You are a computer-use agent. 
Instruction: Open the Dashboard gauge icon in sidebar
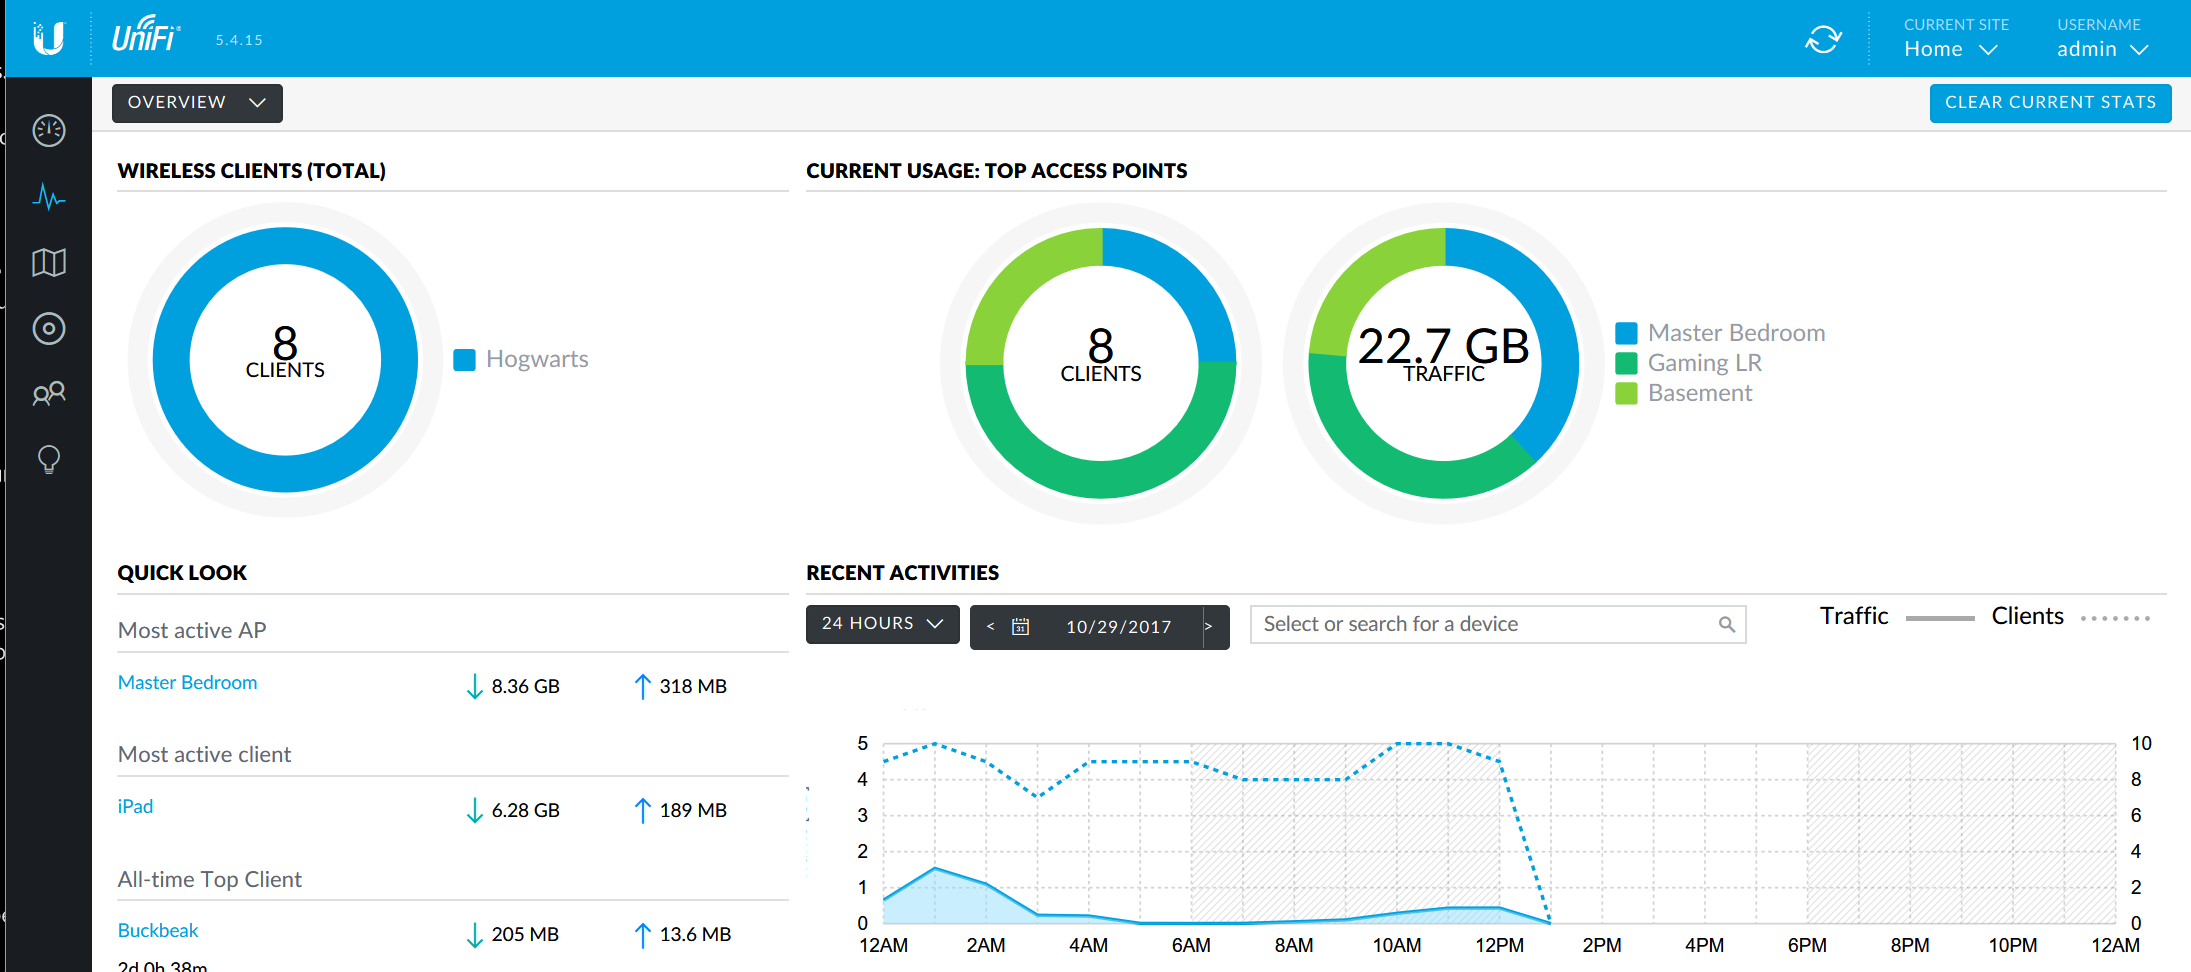click(x=48, y=131)
